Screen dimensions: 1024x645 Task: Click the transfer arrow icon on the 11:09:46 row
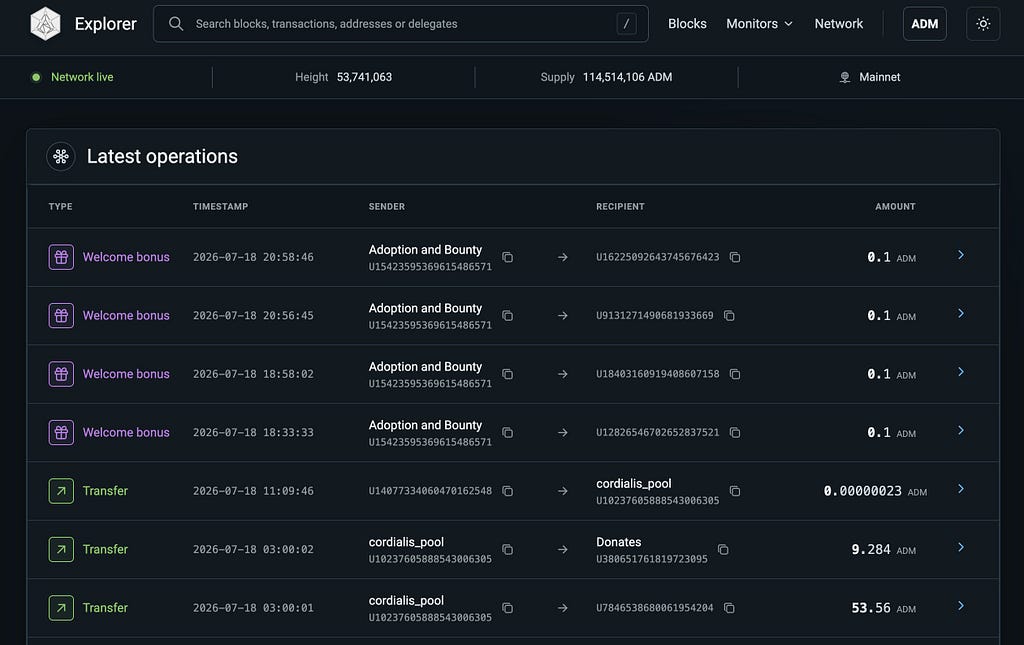point(61,491)
